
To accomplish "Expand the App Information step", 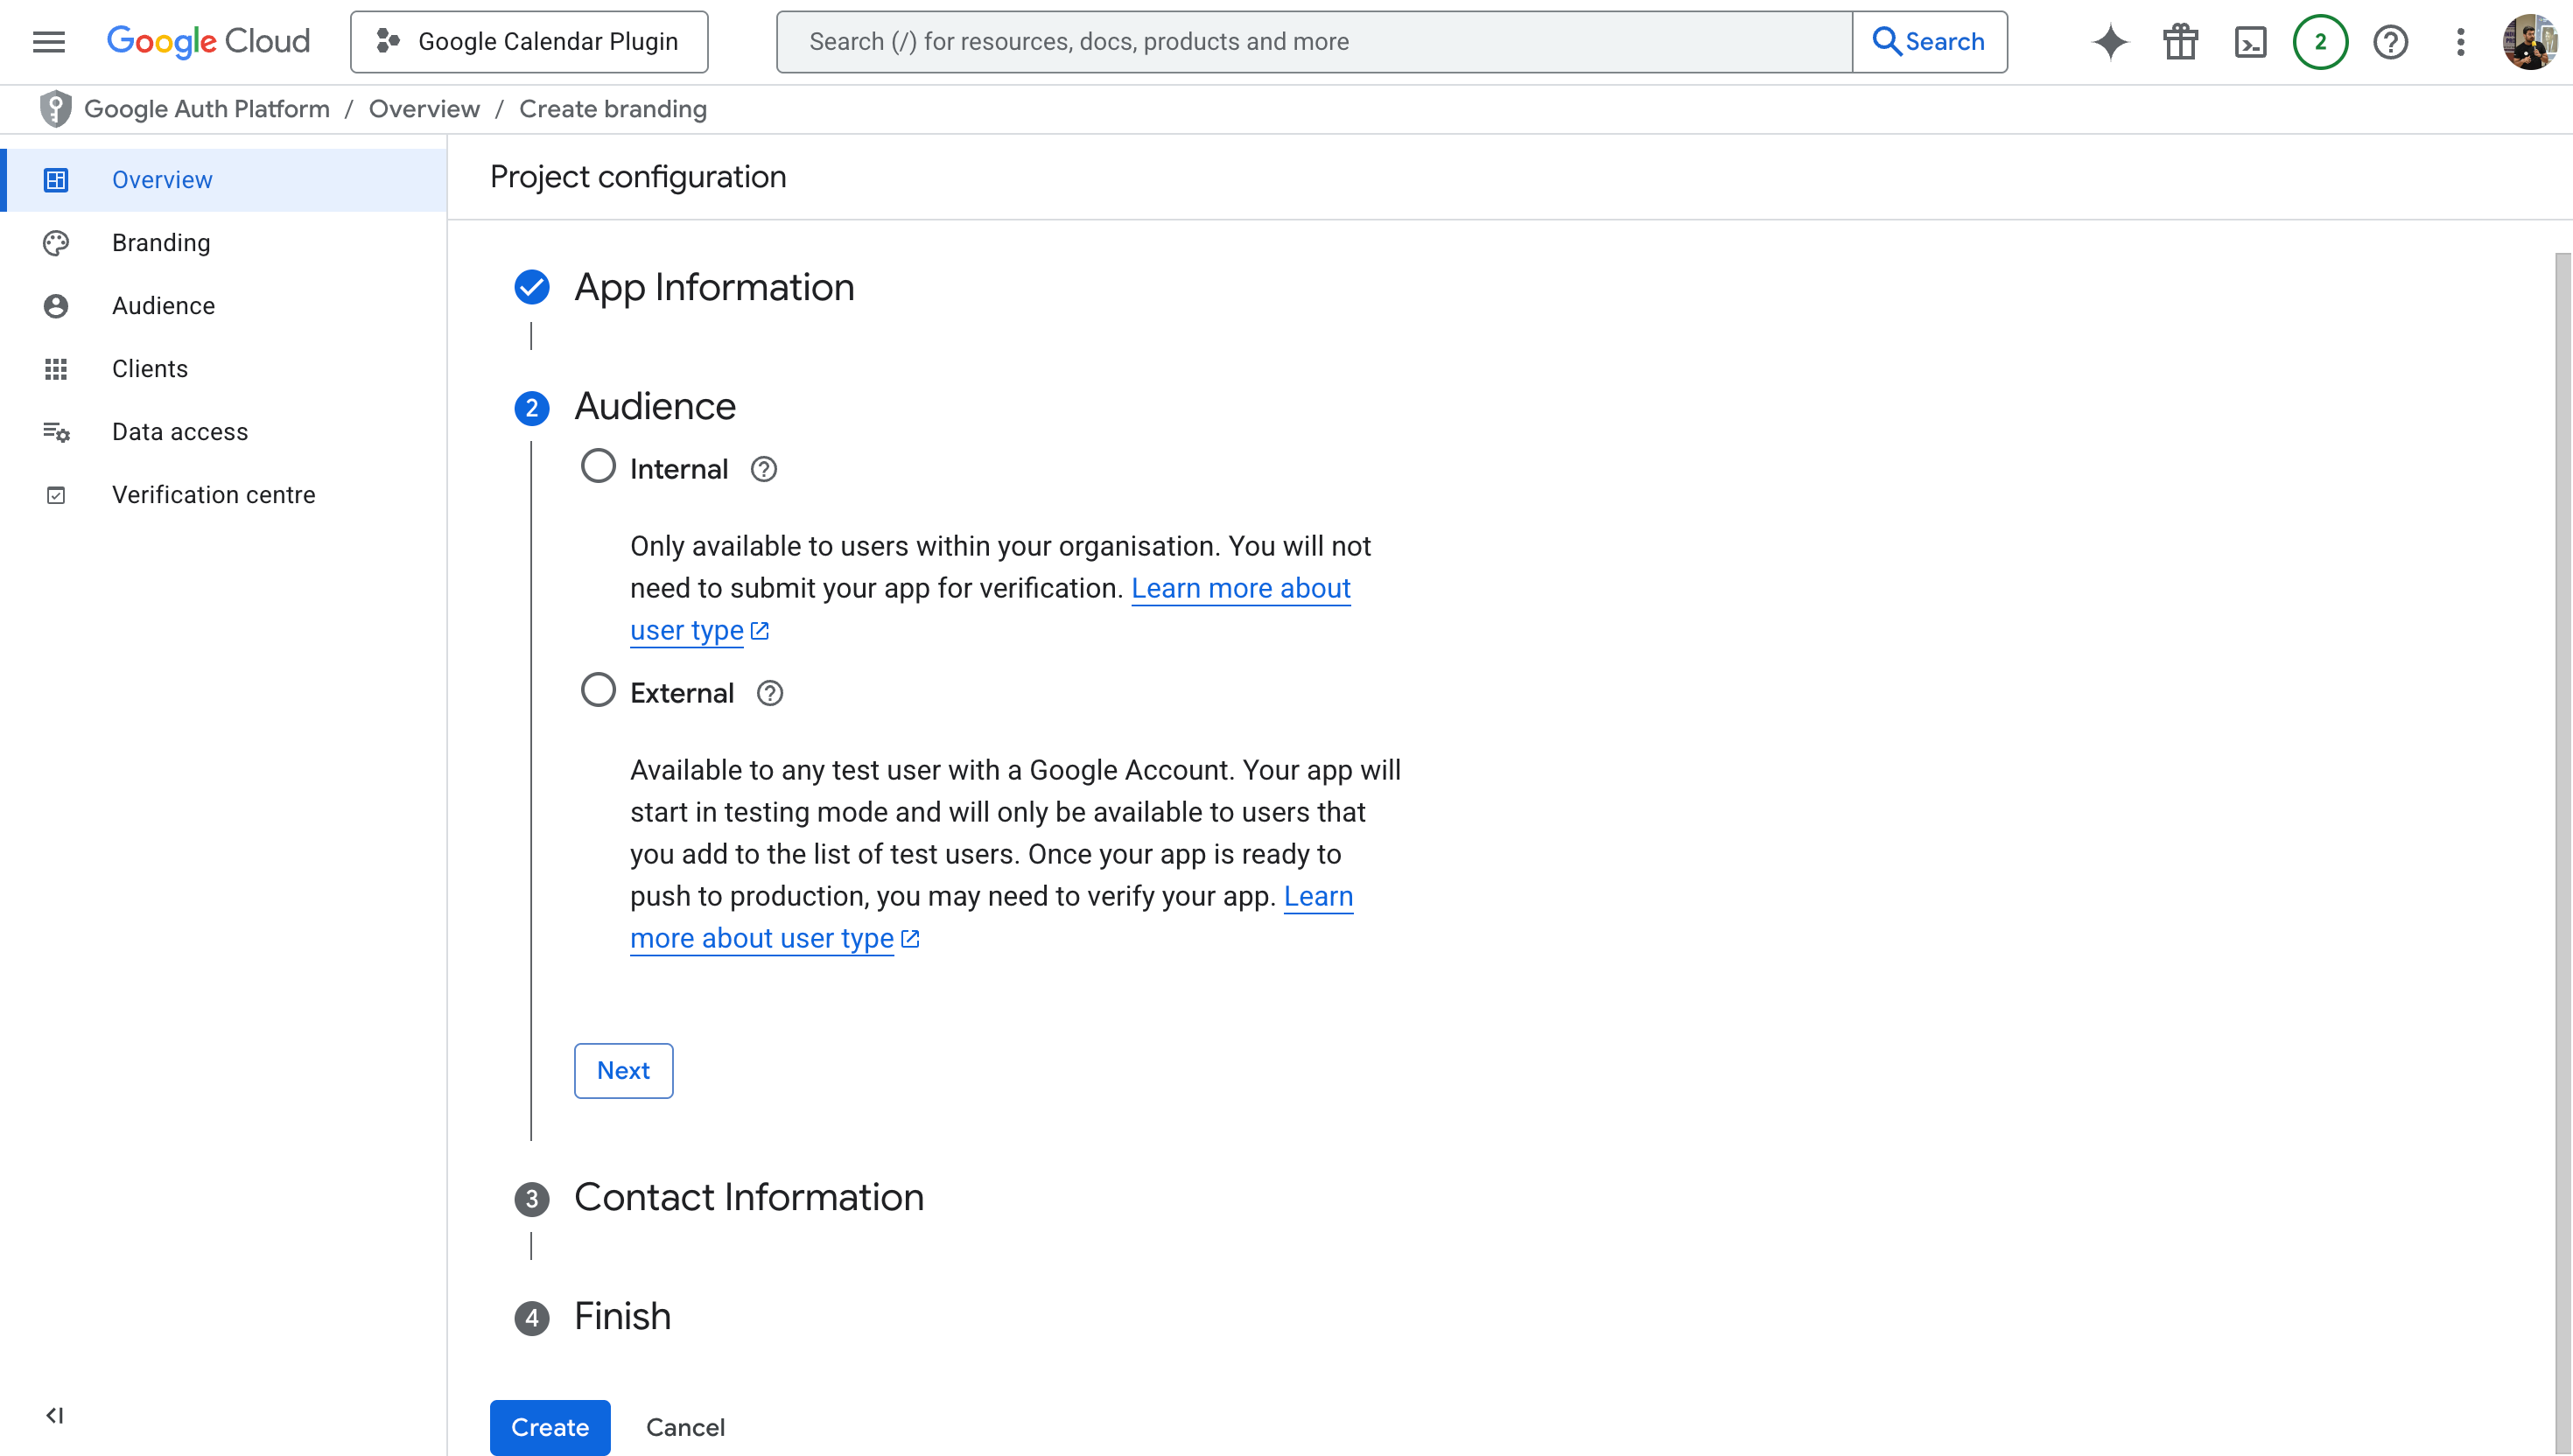I will (713, 288).
